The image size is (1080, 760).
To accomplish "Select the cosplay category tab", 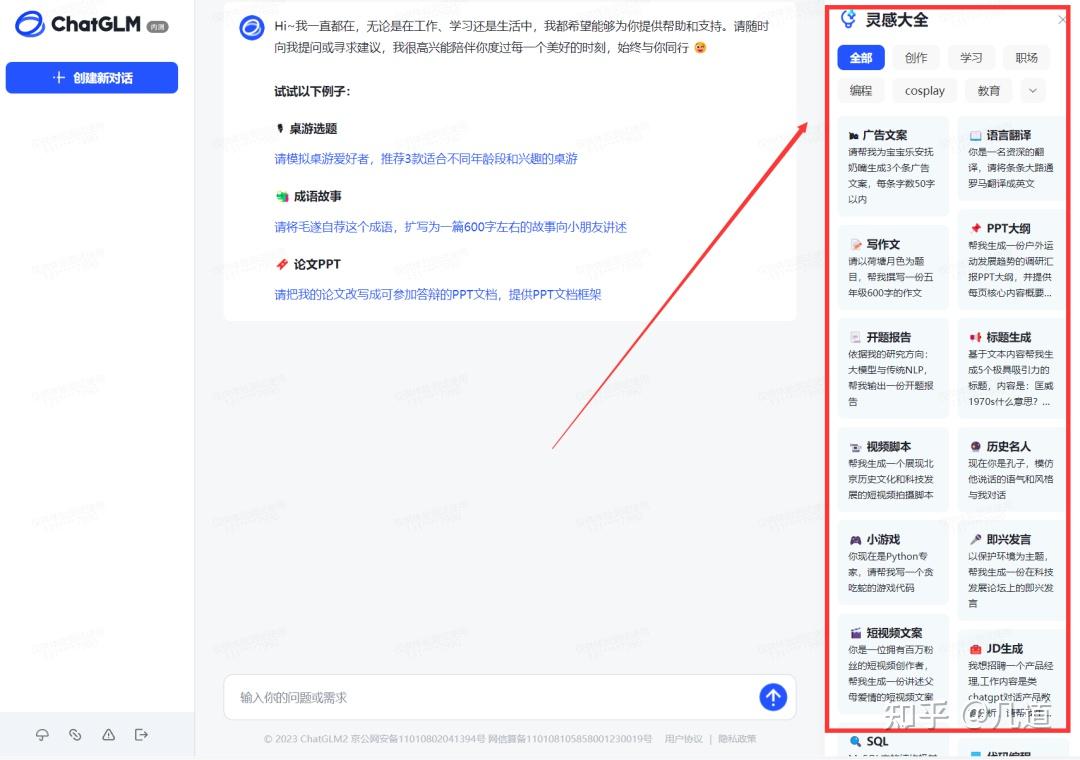I will [924, 90].
